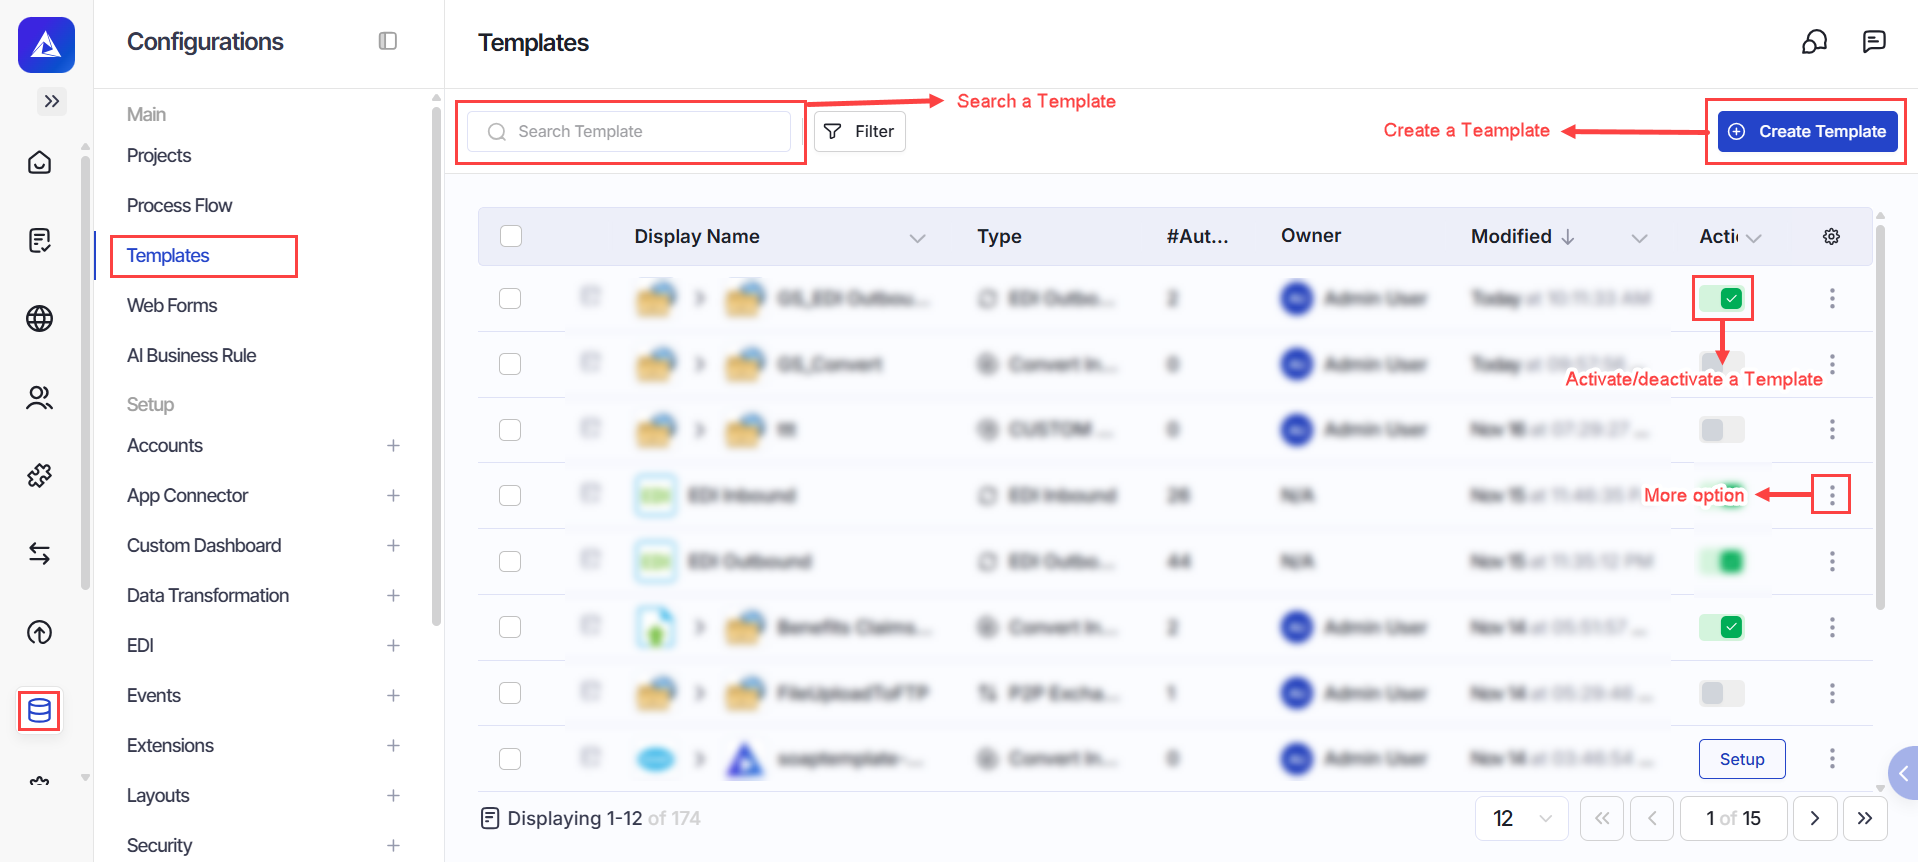Open the checklist document icon in the rail
Image resolution: width=1918 pixels, height=862 pixels.
(40, 240)
